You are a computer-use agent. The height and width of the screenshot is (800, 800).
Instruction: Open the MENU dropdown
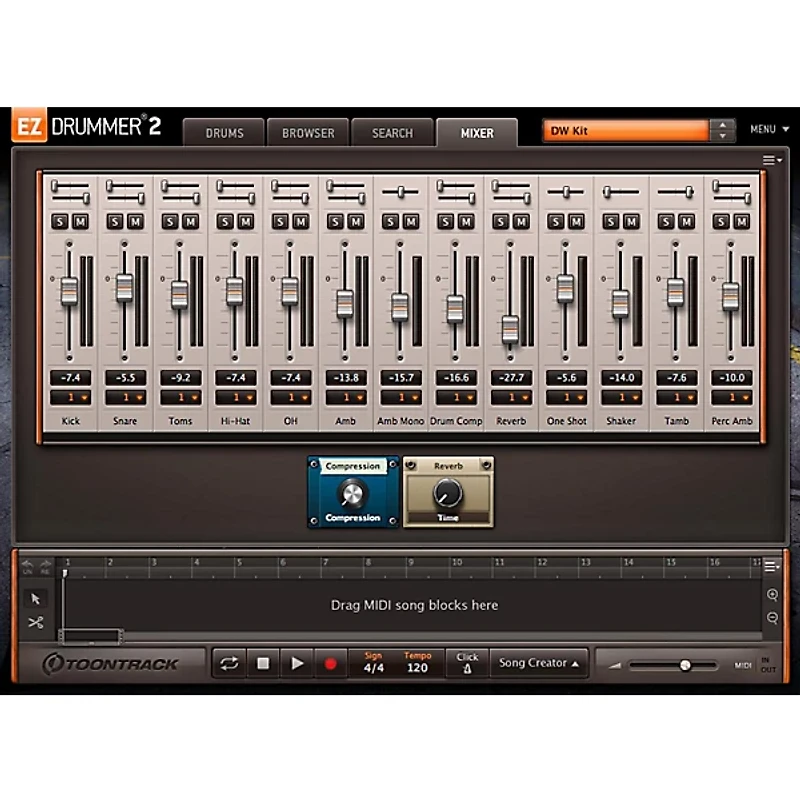[768, 129]
